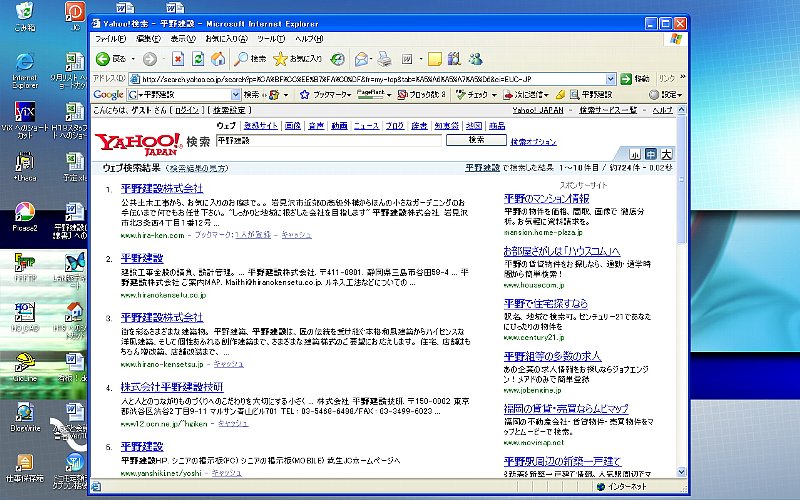This screenshot has height=500, width=800.
Task: Set font size to medium 中
Action: tap(651, 154)
